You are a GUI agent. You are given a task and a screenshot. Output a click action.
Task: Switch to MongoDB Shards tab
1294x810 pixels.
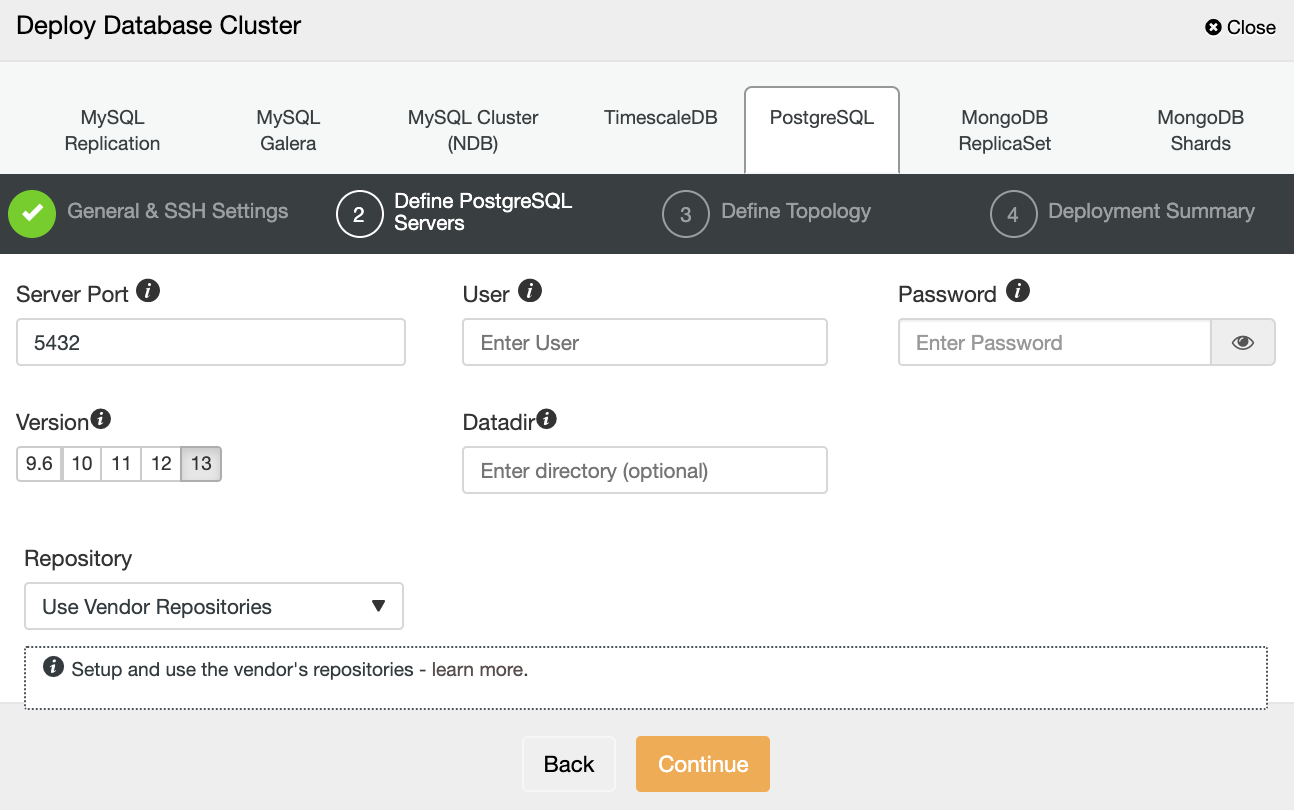pos(1200,130)
